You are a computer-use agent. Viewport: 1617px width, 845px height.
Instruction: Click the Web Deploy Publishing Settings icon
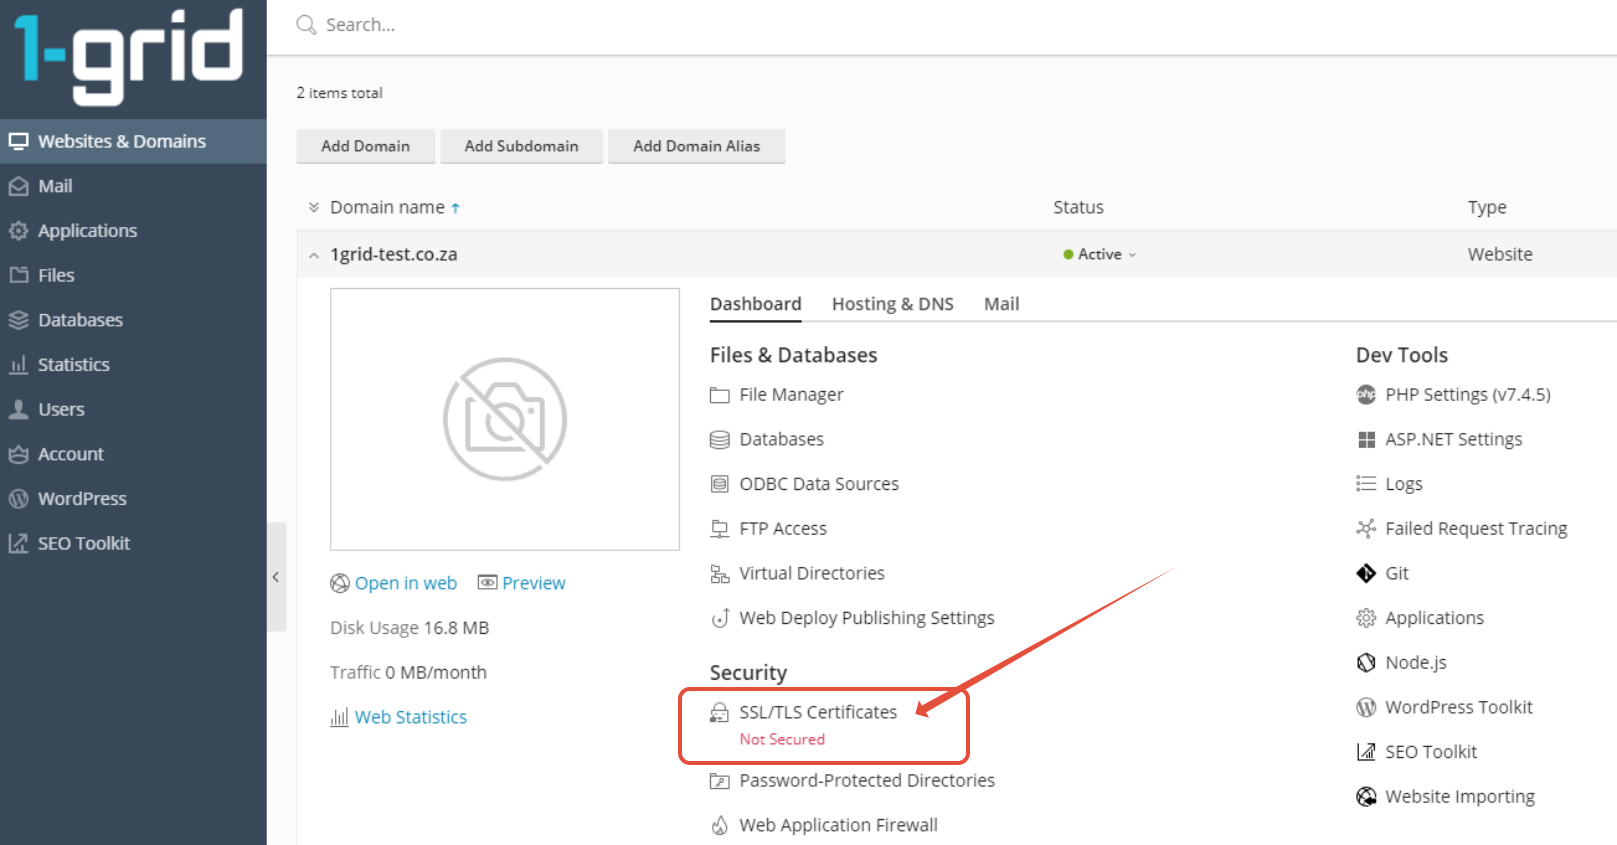720,618
